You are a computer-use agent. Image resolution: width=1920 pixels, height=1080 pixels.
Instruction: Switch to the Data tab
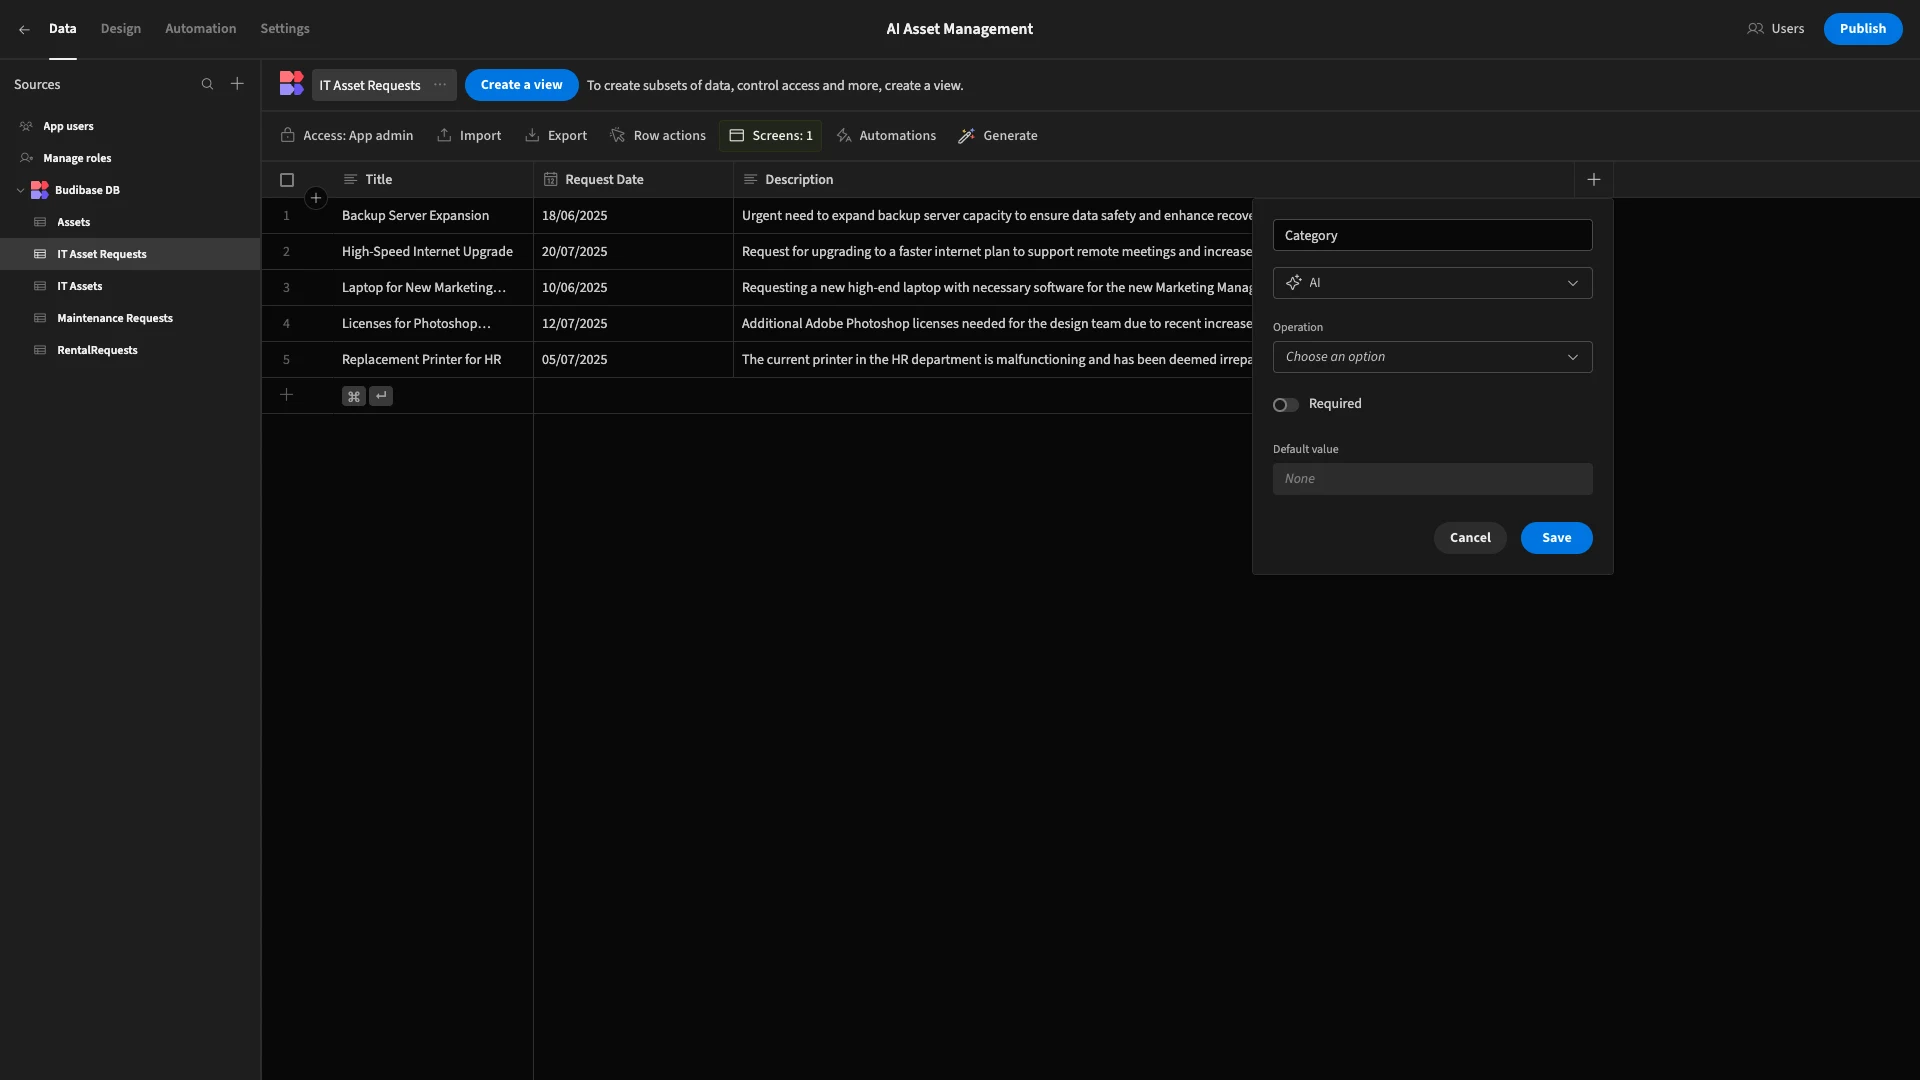click(x=62, y=29)
